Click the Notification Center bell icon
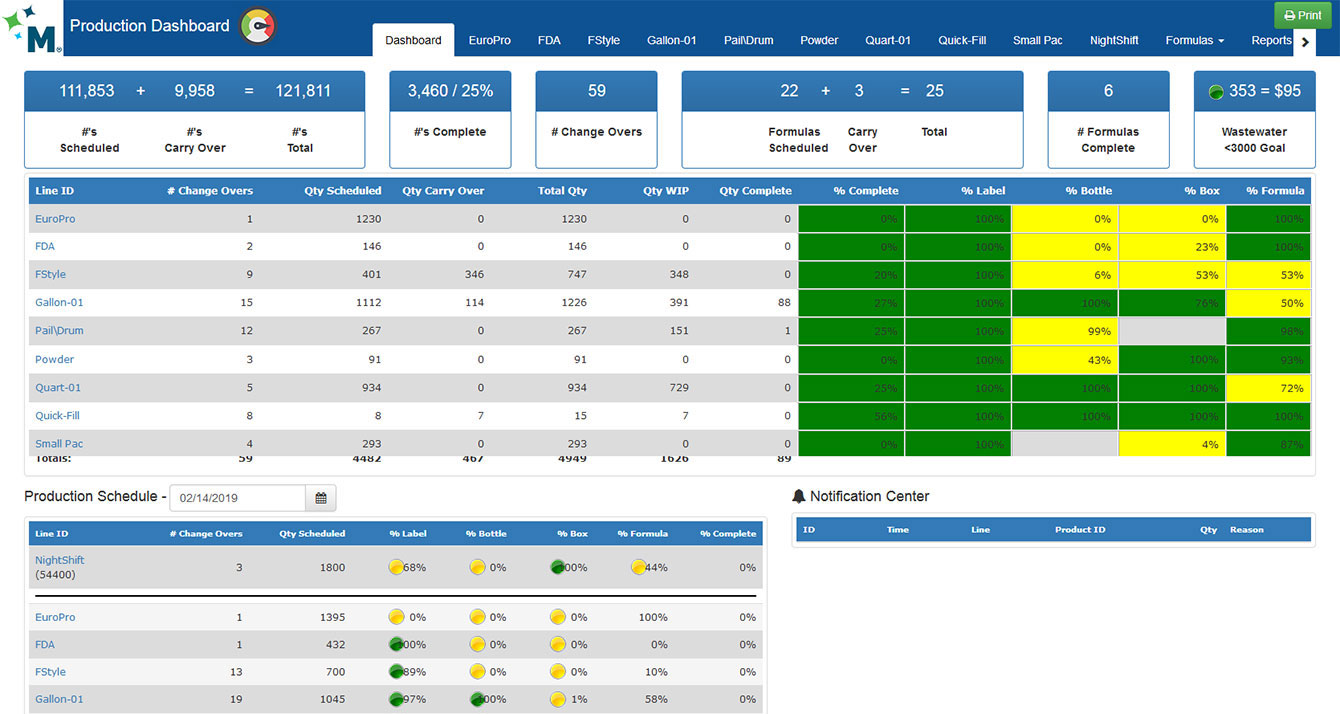Viewport: 1340px width, 714px height. [x=798, y=496]
